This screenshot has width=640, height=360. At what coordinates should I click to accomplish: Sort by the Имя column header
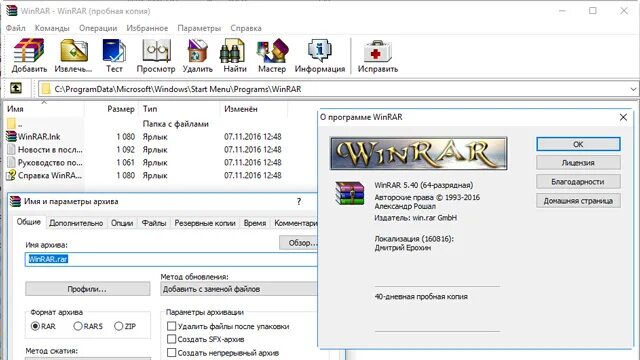point(44,109)
